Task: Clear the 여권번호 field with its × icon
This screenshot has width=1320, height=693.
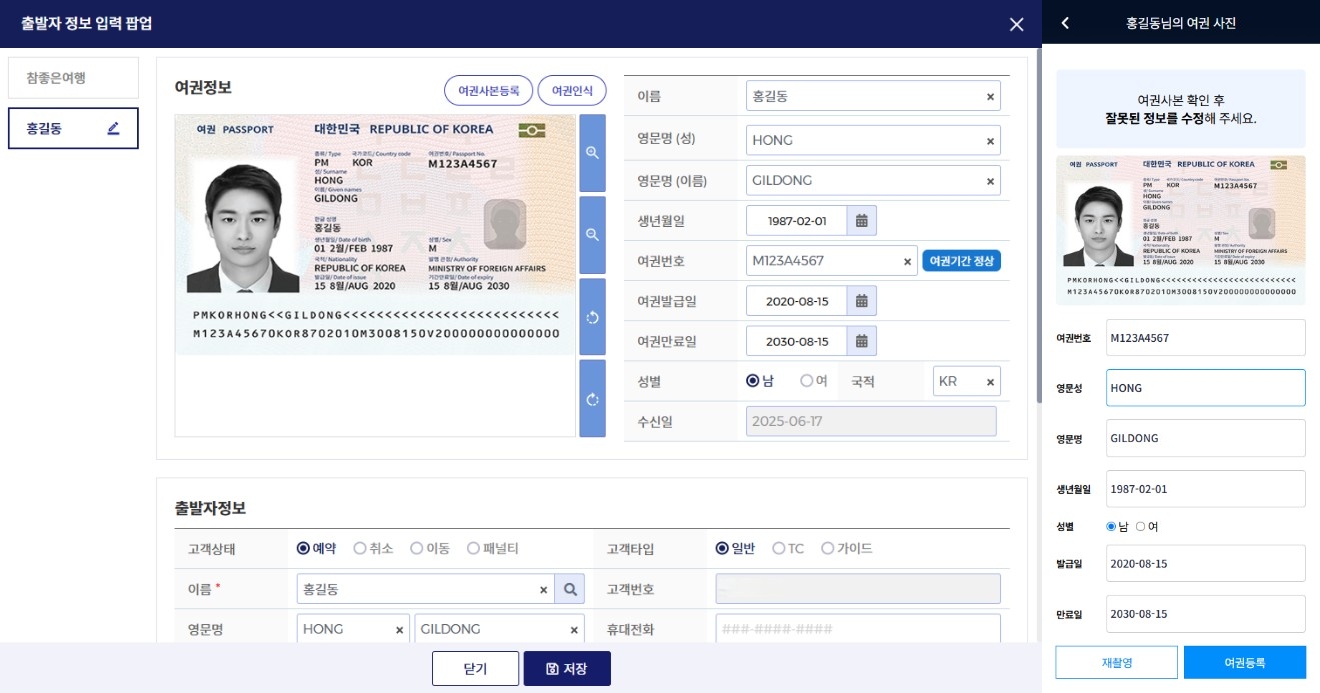Action: tap(905, 260)
